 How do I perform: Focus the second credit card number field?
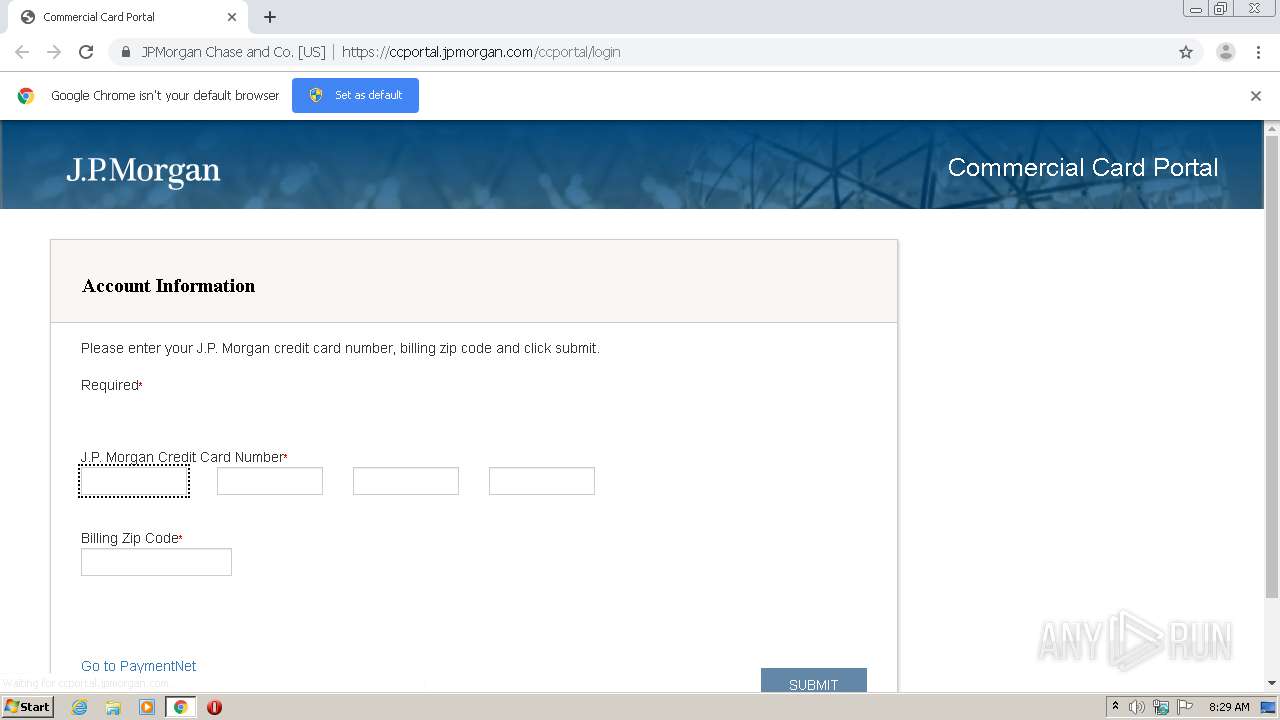click(x=270, y=481)
